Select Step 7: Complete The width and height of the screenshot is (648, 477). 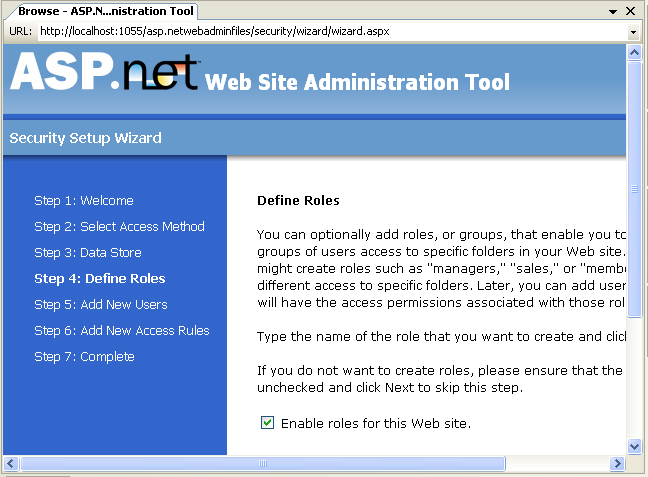(x=84, y=356)
